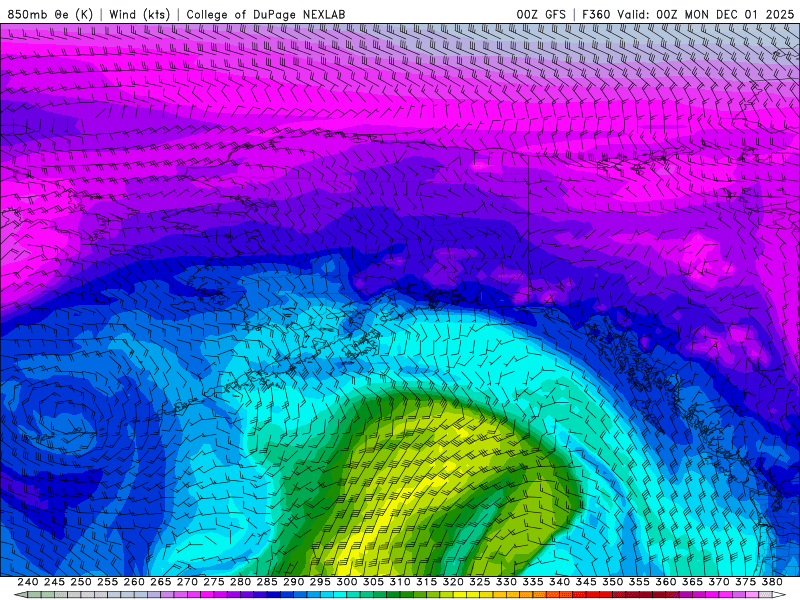Click the 240 value on the color scale
This screenshot has height=600, width=800.
tap(28, 582)
